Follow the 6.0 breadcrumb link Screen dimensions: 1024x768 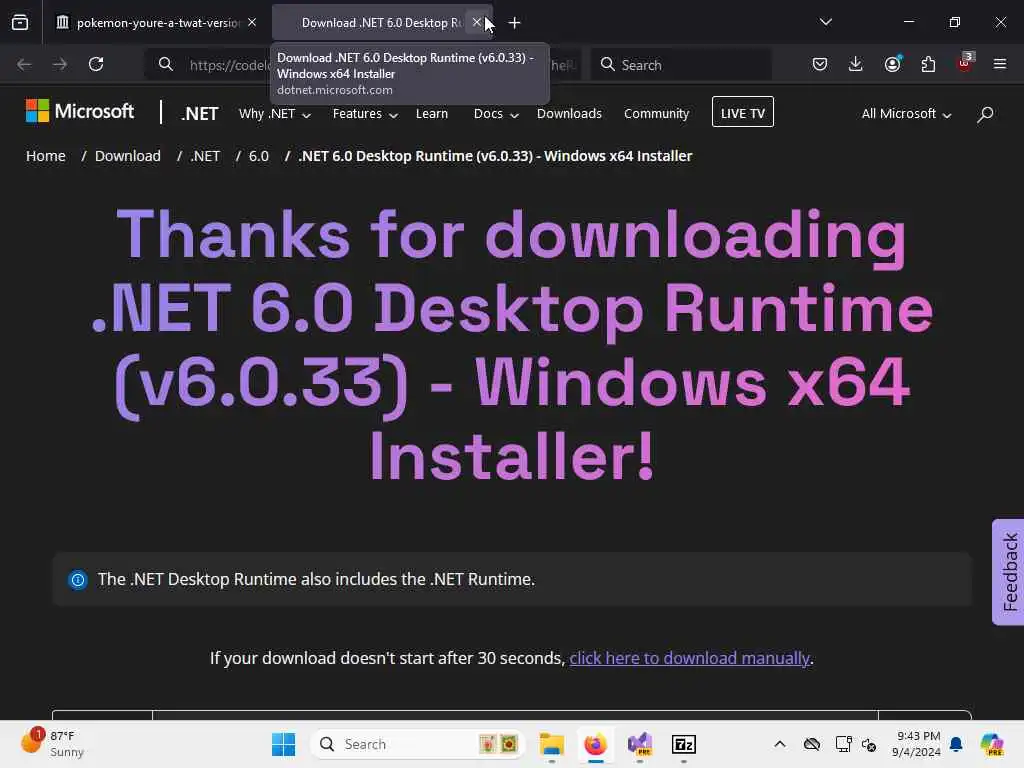(x=259, y=156)
